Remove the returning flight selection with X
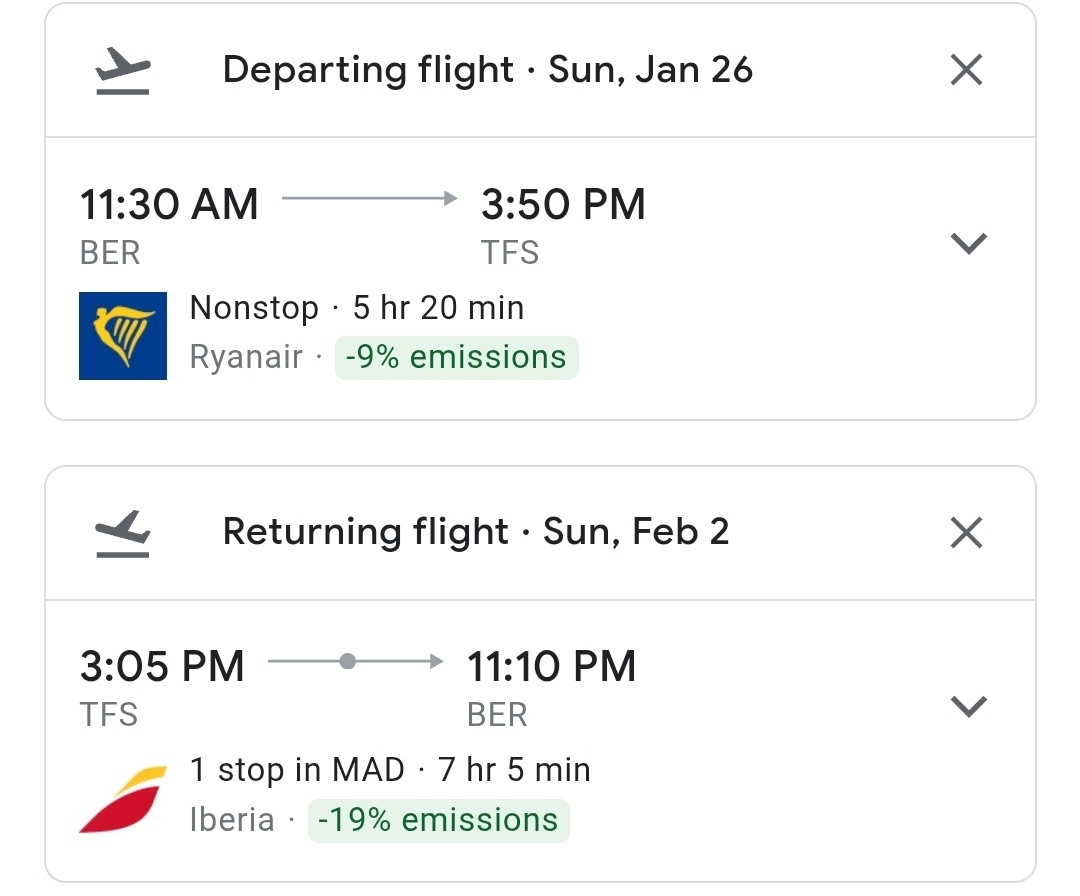This screenshot has width=1080, height=896. point(966,532)
